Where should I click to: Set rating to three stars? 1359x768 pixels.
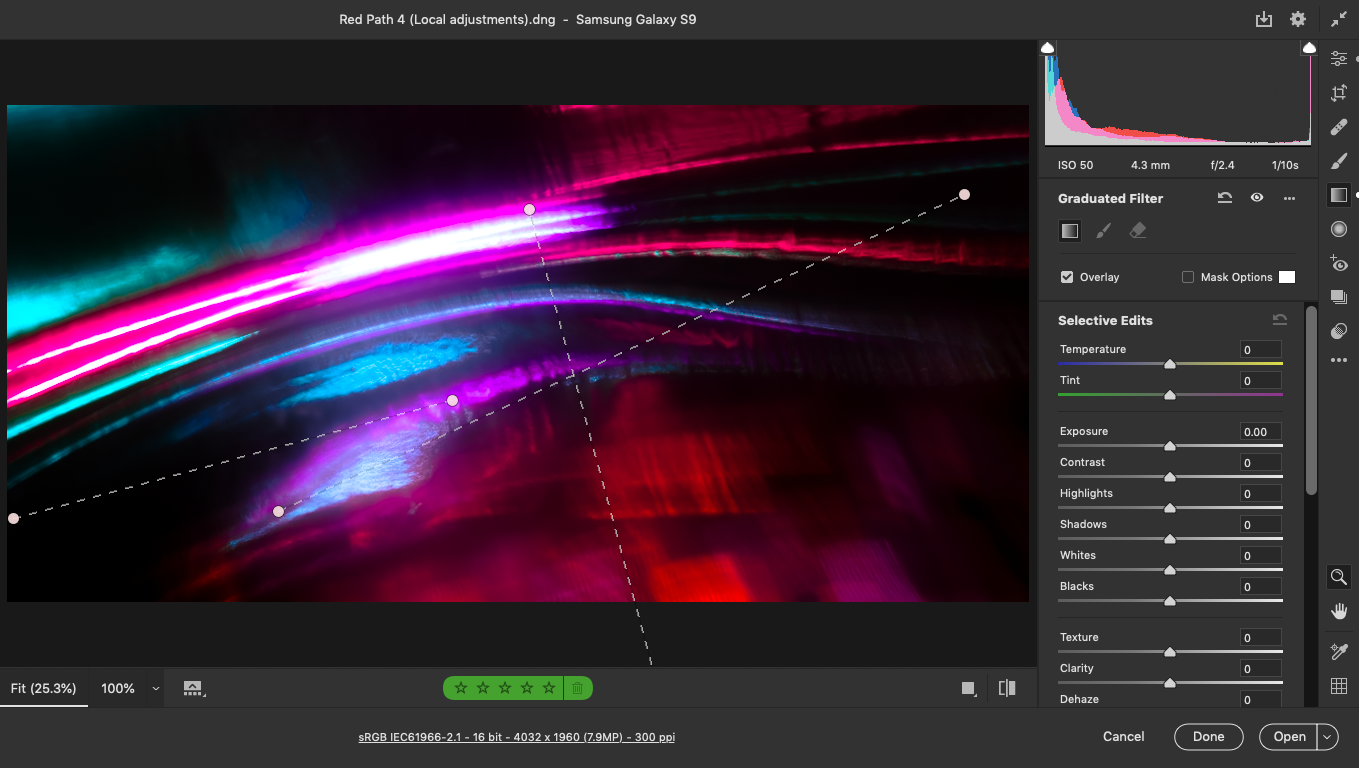pyautogui.click(x=505, y=688)
